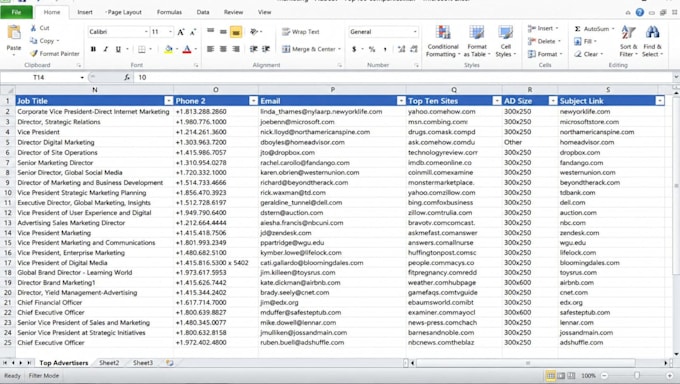Open Sort & Filter menu
The width and height of the screenshot is (680, 384).
click(x=628, y=41)
